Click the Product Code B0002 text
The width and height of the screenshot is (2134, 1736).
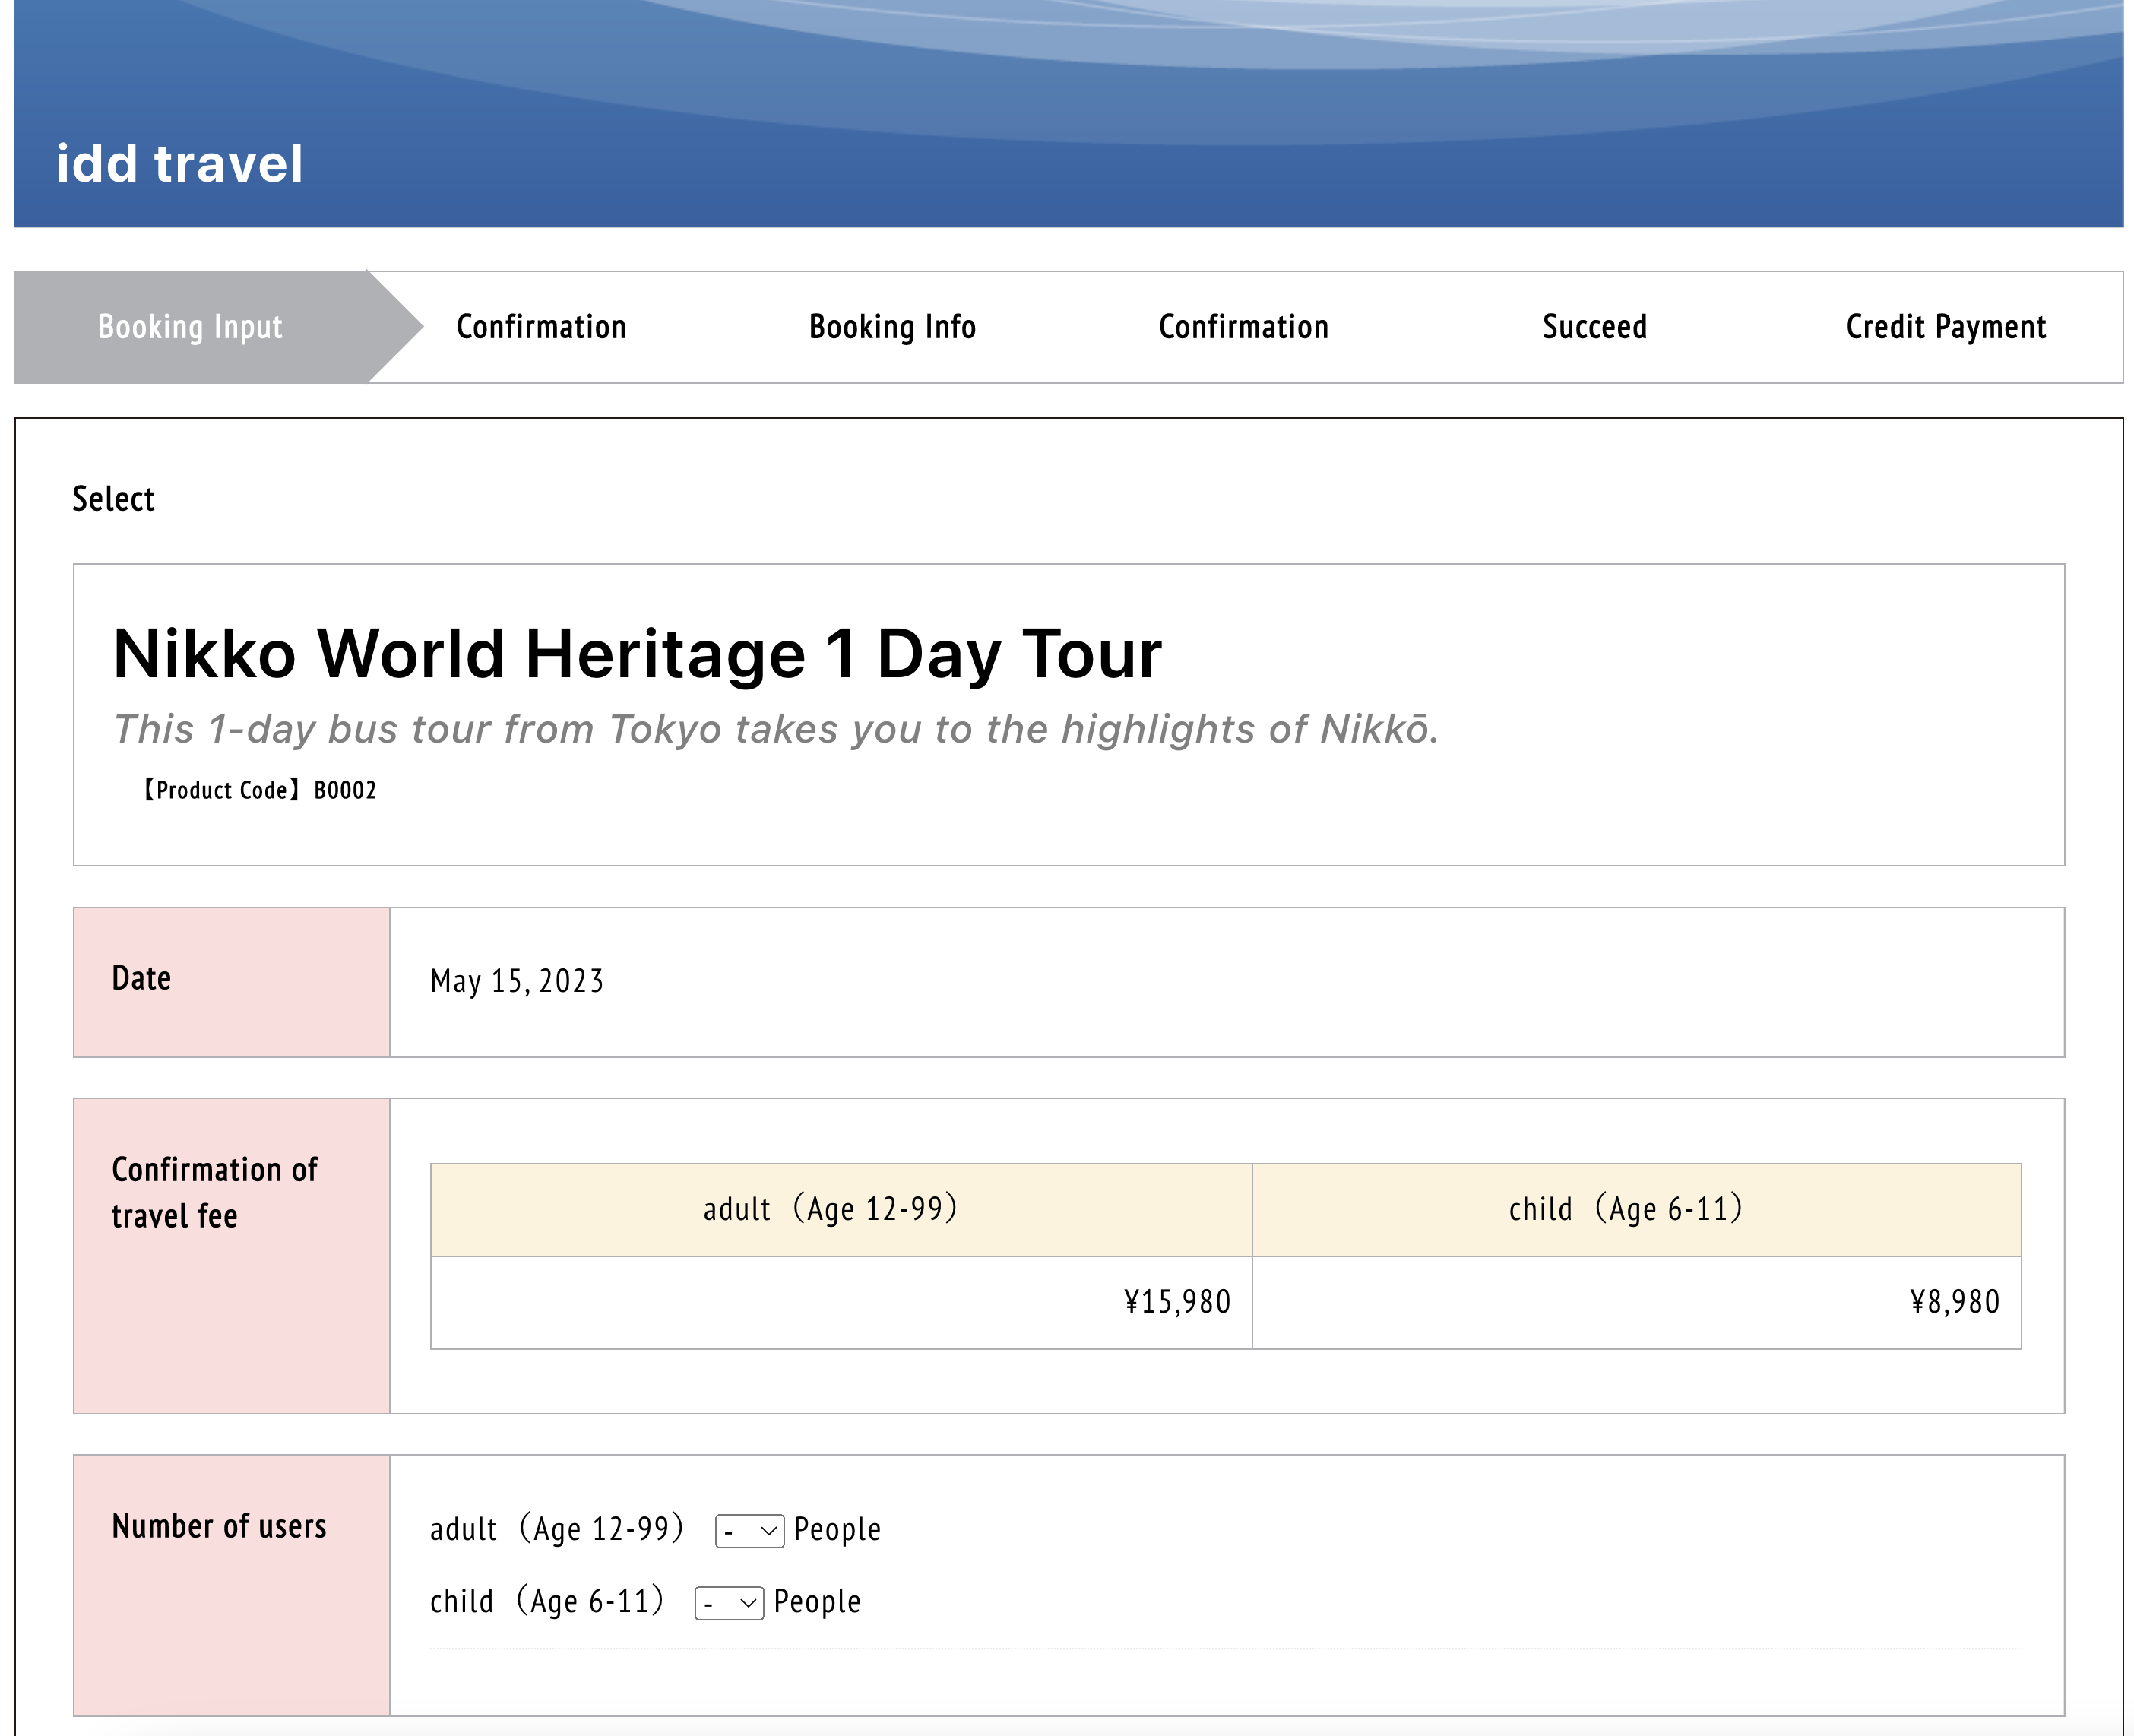coord(260,790)
